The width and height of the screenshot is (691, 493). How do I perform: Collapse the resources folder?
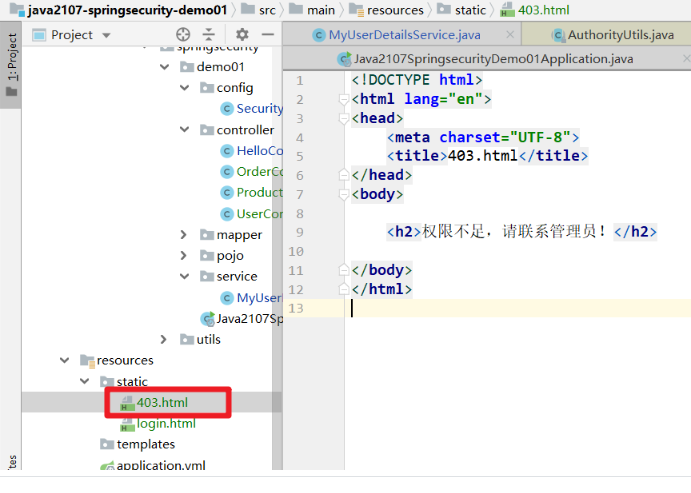pyautogui.click(x=64, y=360)
